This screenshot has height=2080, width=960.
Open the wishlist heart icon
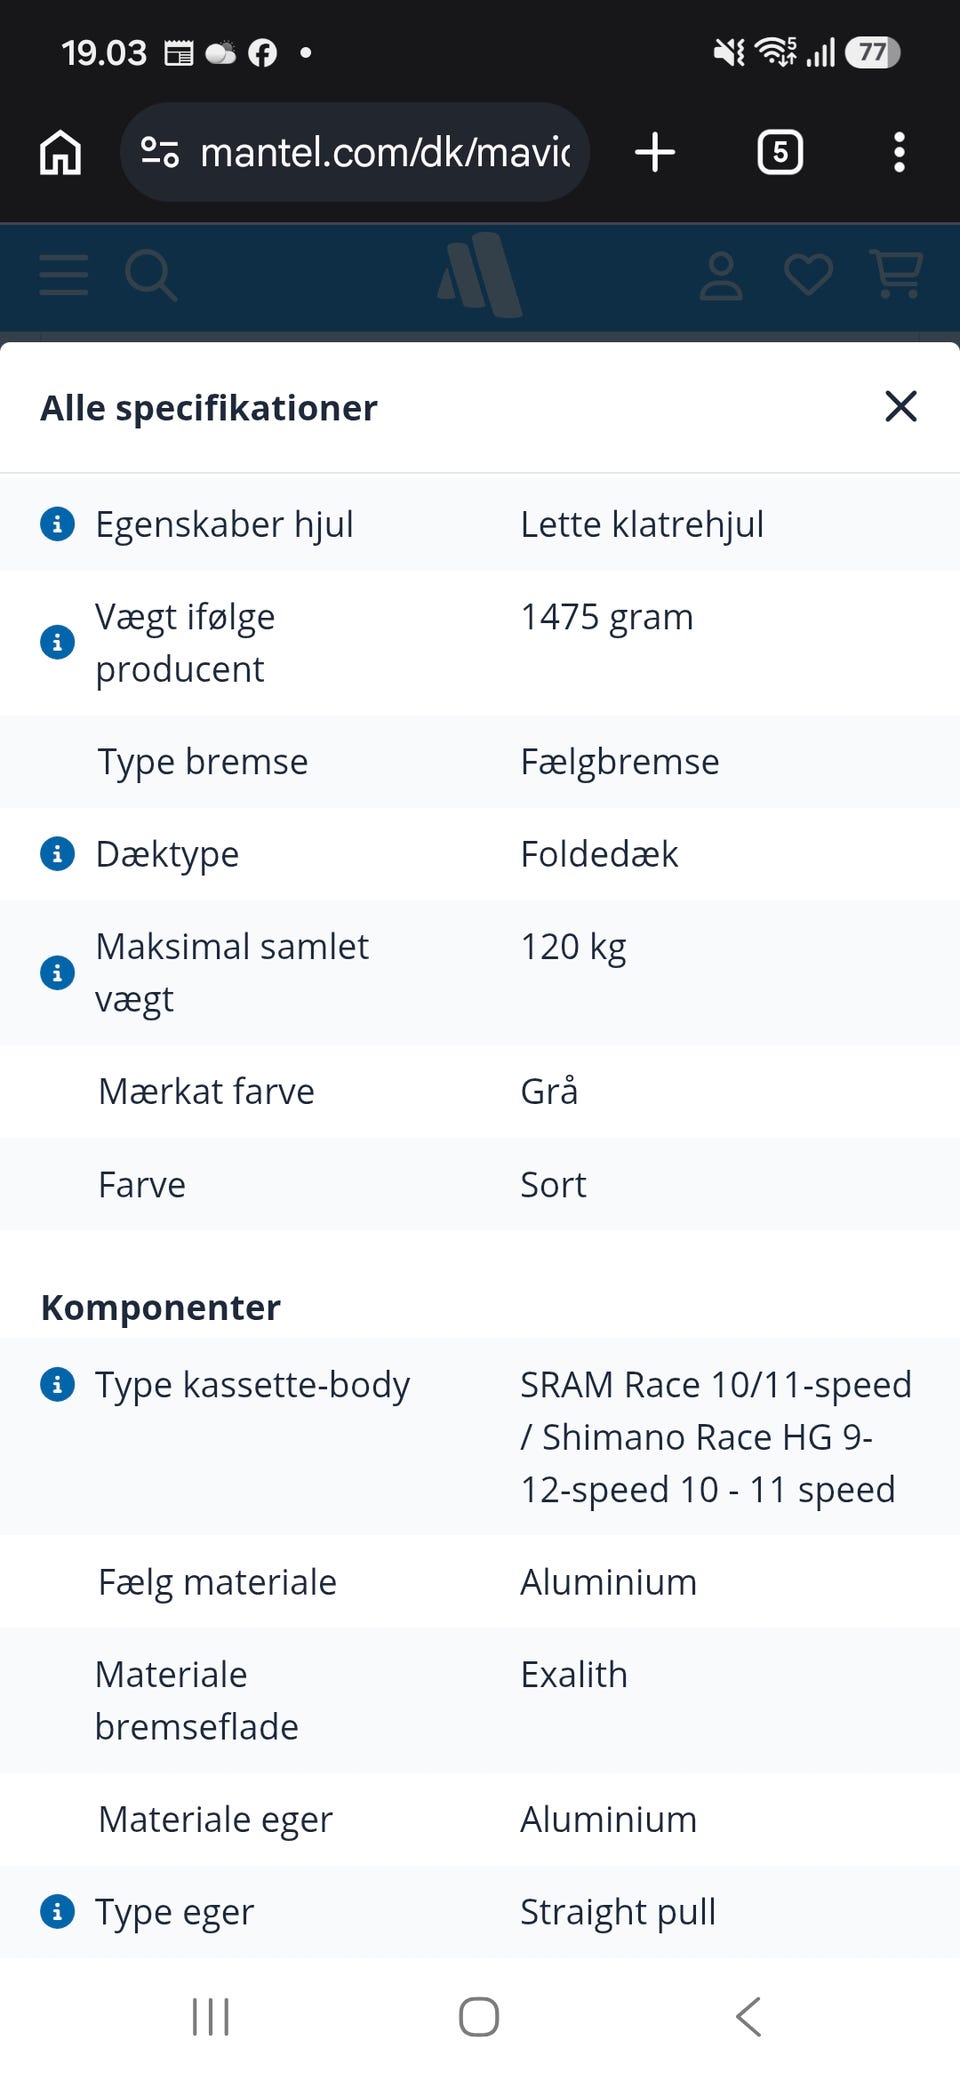[x=808, y=275]
